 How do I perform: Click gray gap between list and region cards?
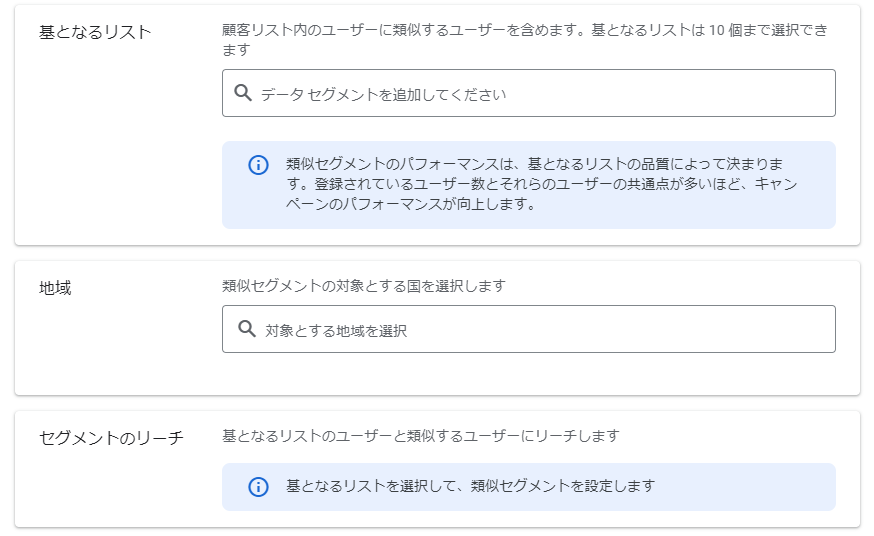(x=437, y=253)
